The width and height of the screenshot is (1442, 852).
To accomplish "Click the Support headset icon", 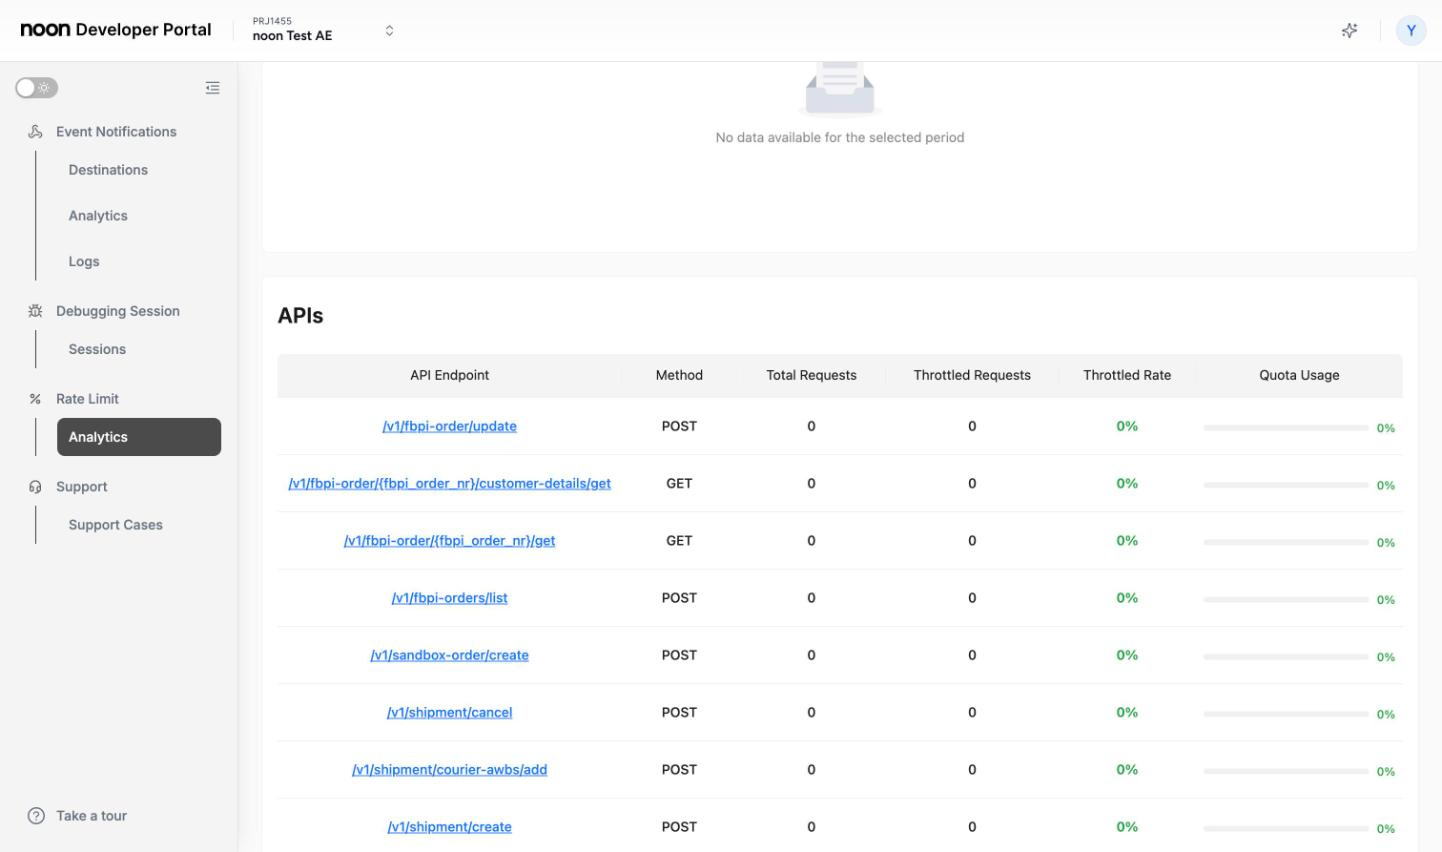I will click(x=36, y=487).
